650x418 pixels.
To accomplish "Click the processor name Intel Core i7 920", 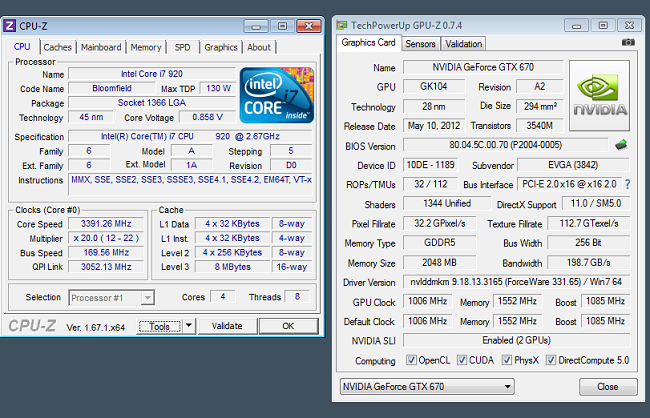I will pyautogui.click(x=152, y=74).
